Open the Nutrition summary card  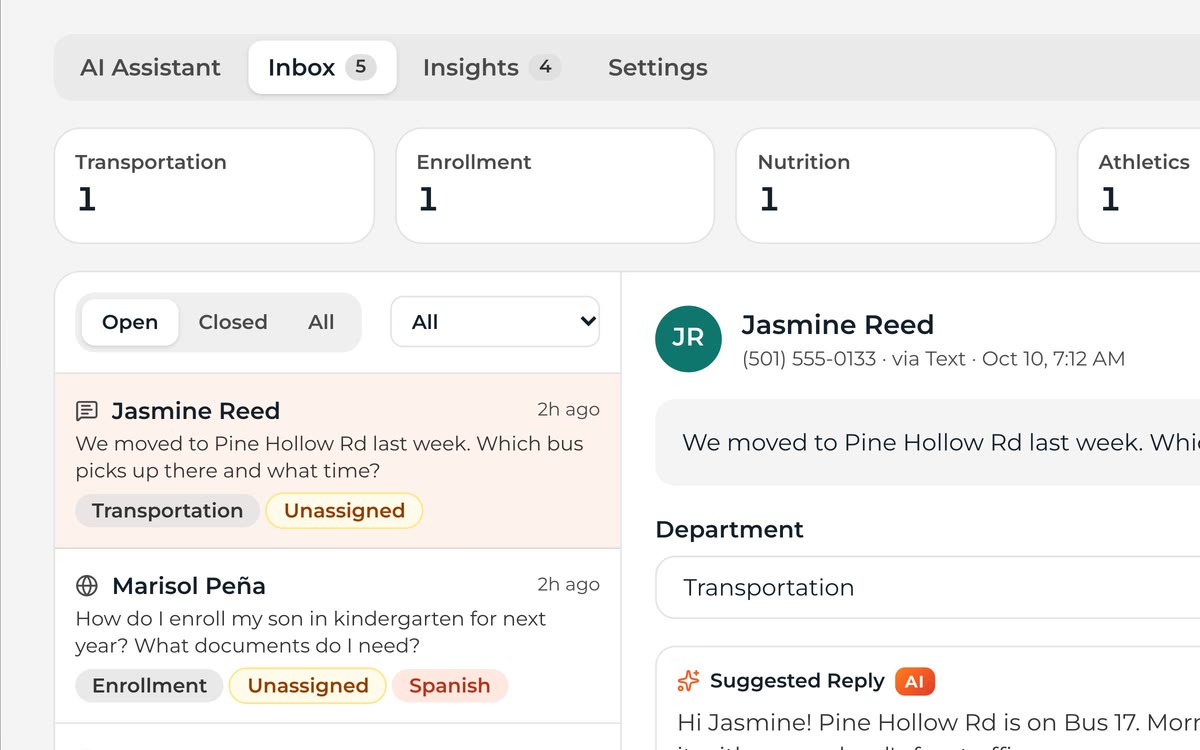(896, 185)
